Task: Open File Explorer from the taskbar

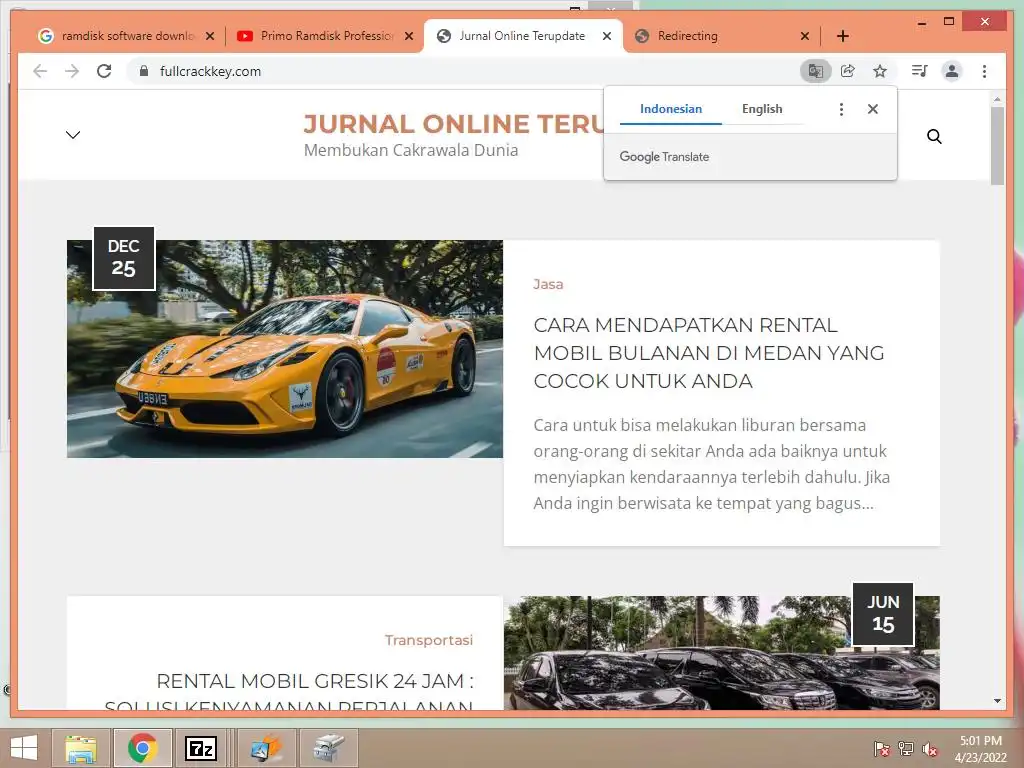Action: [x=80, y=748]
